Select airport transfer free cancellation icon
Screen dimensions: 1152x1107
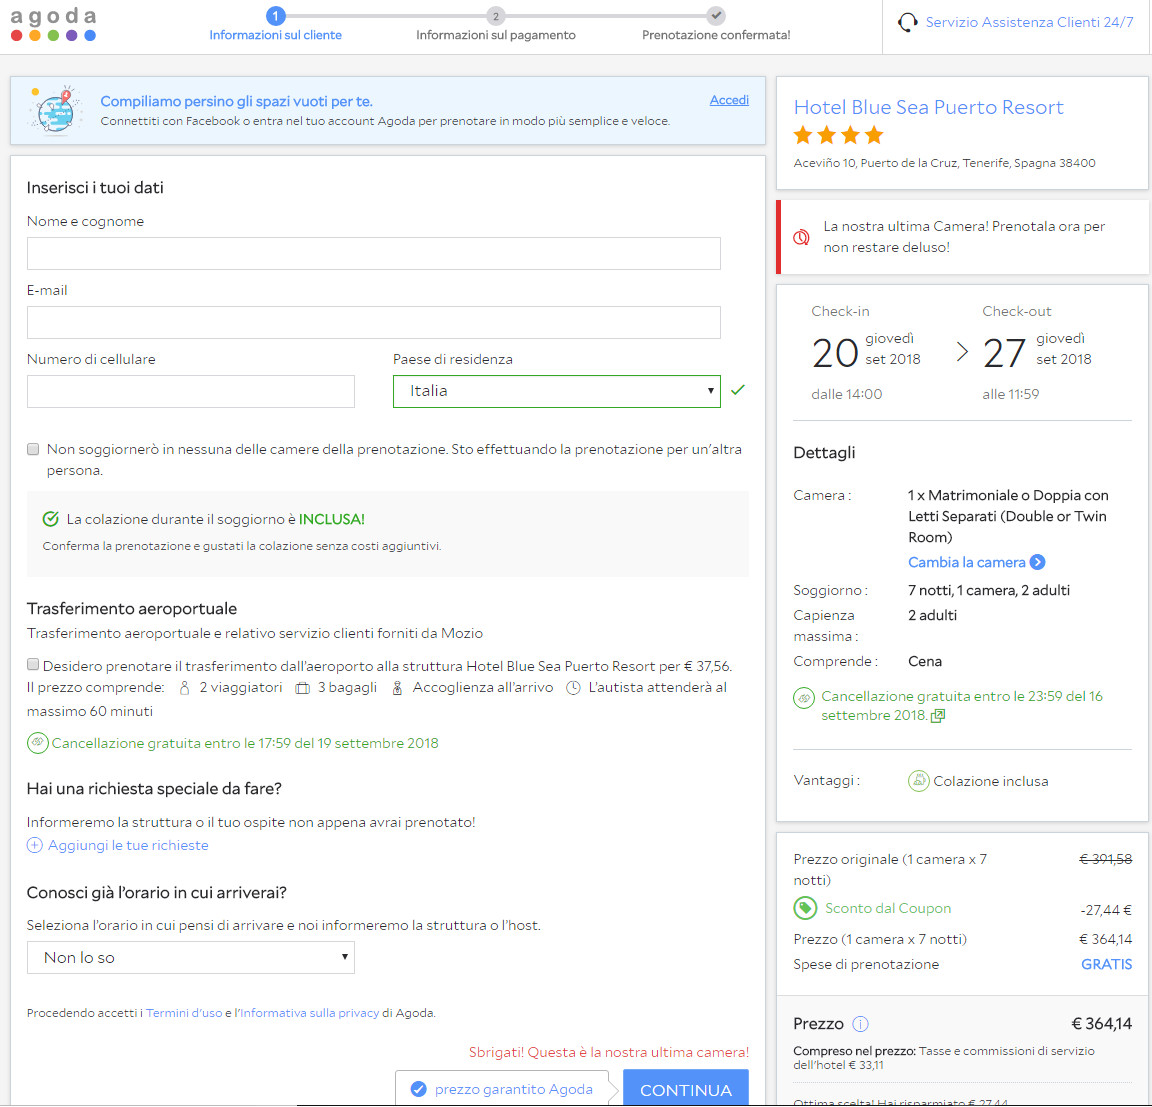(37, 743)
